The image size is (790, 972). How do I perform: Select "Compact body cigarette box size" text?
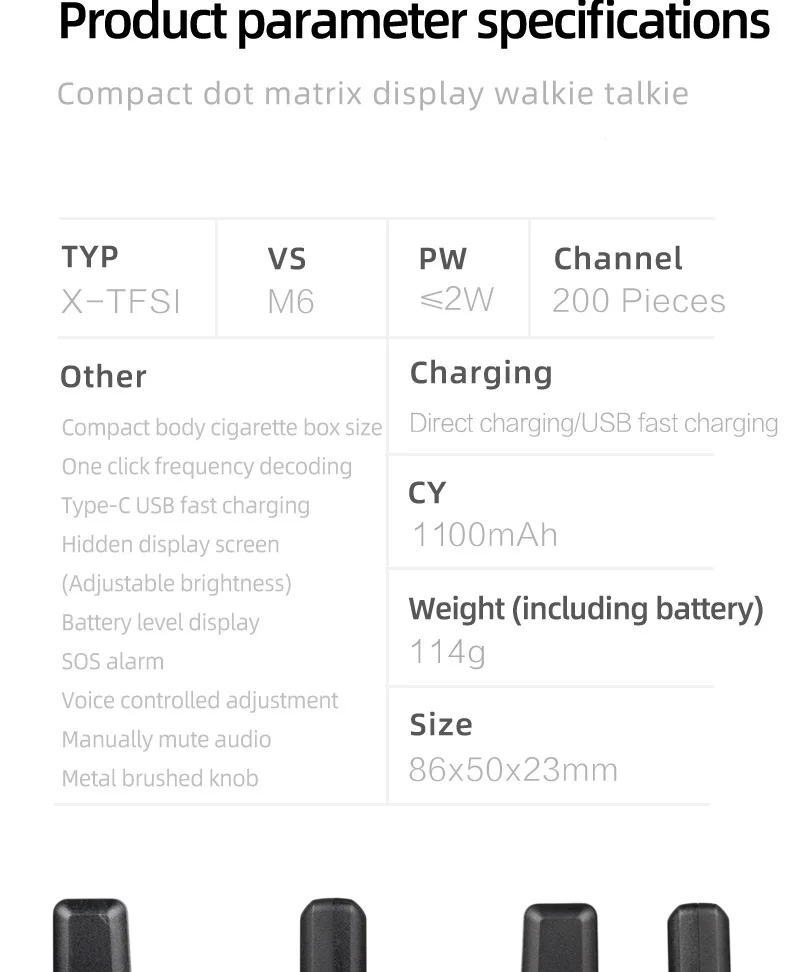pos(222,428)
